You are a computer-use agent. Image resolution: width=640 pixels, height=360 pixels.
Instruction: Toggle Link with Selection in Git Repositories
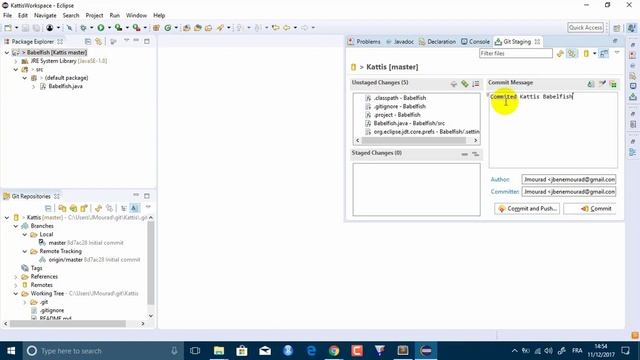(x=109, y=208)
